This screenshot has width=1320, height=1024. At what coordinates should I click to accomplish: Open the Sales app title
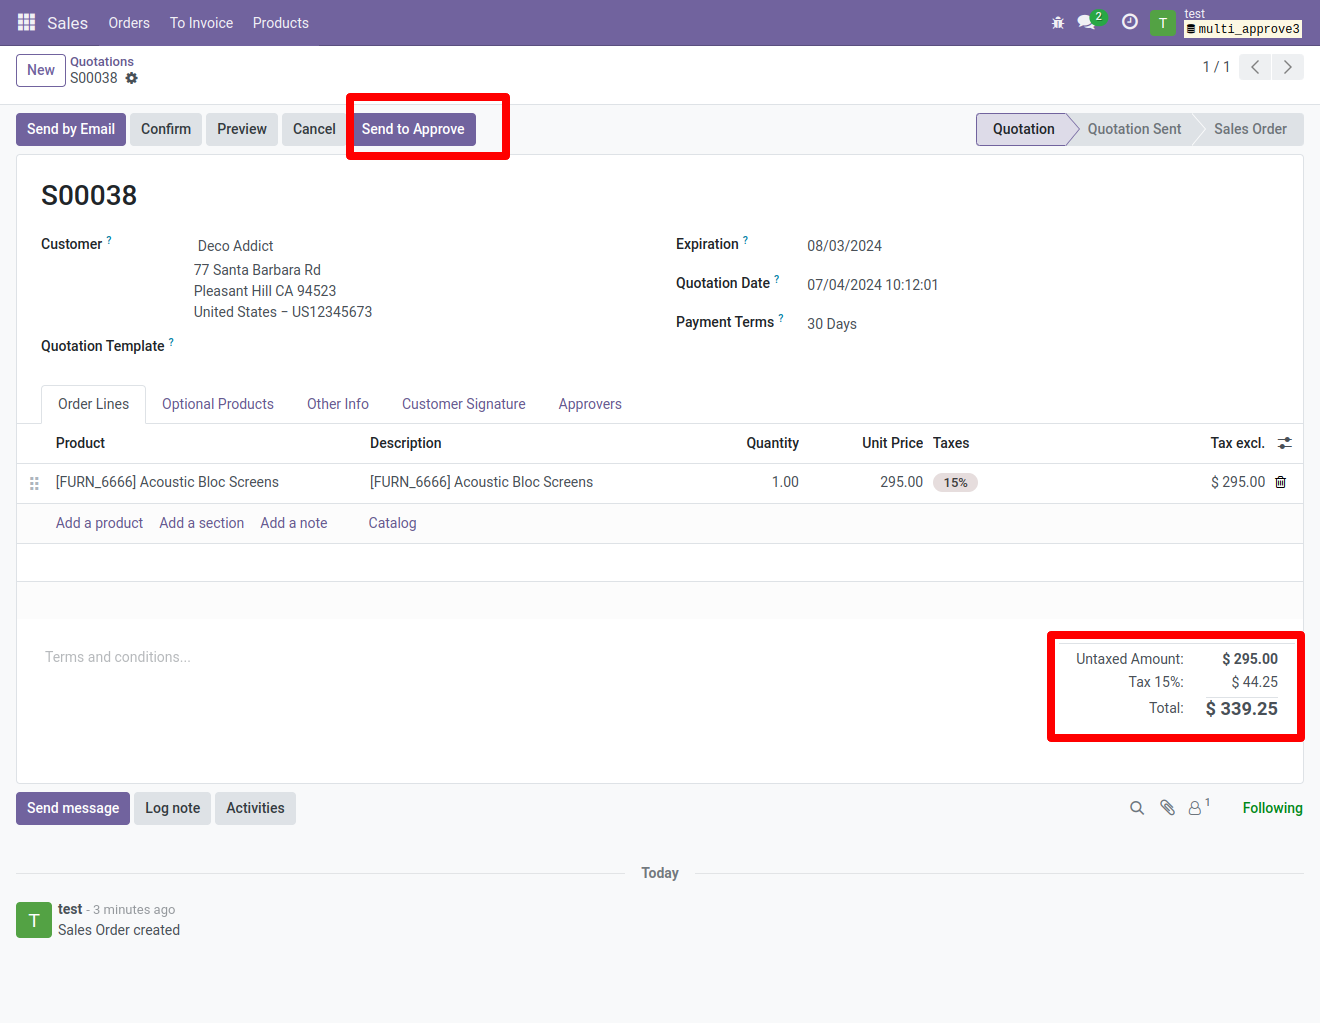click(x=67, y=22)
